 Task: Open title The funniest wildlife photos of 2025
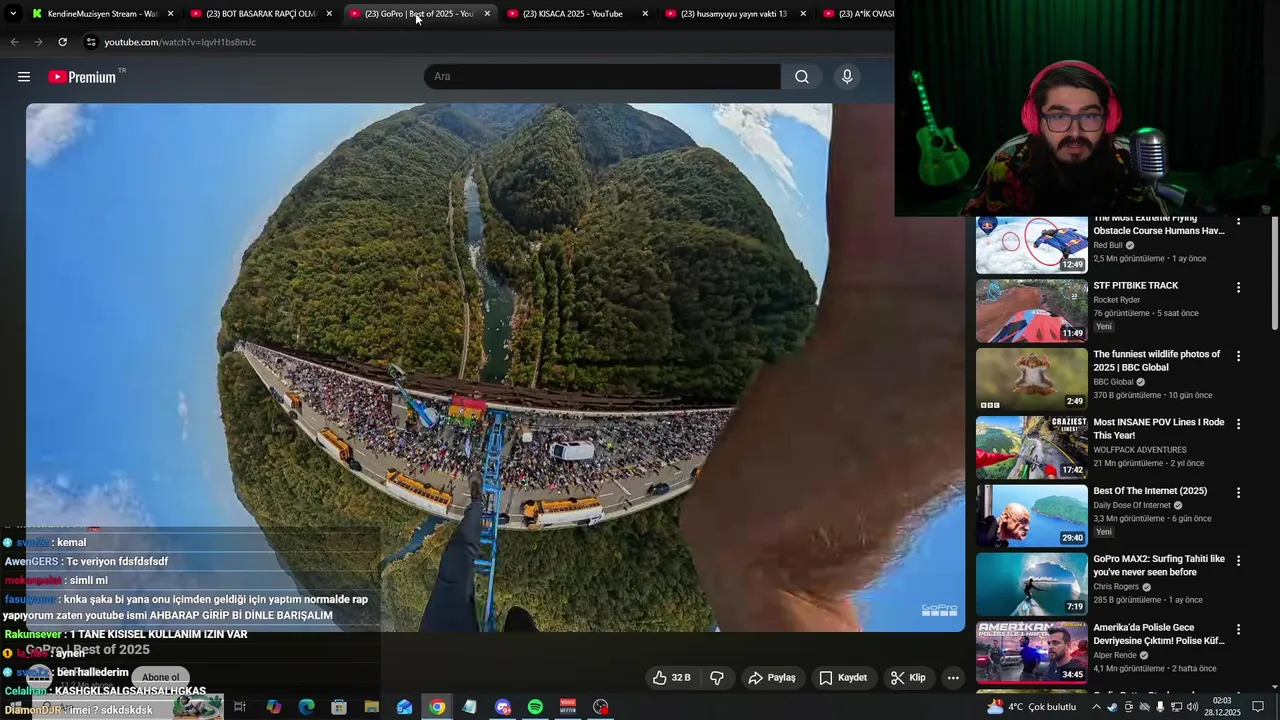pyautogui.click(x=1157, y=361)
